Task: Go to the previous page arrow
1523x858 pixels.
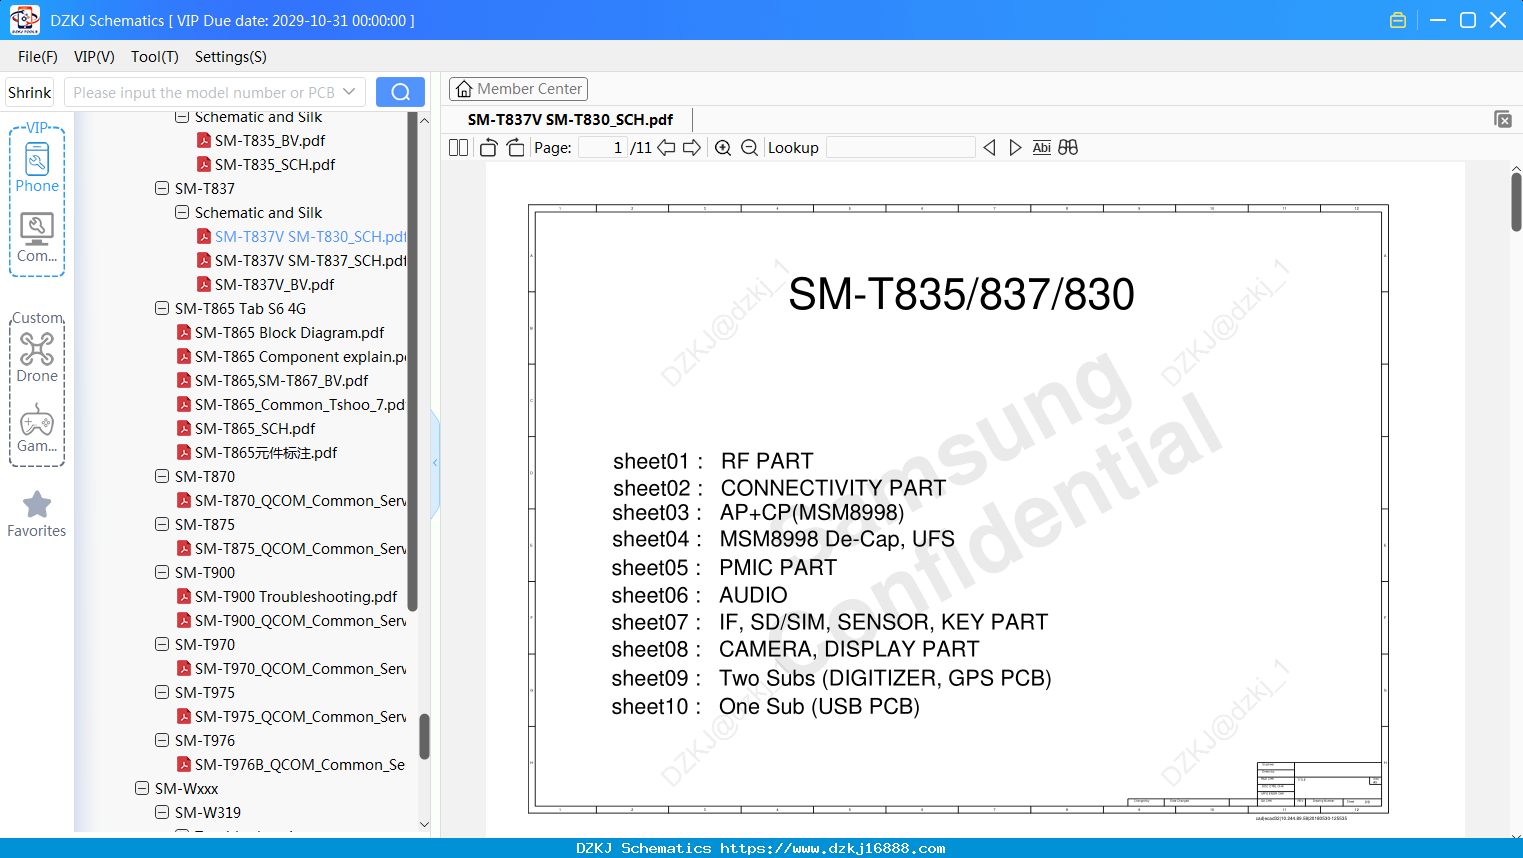Action: coord(666,148)
